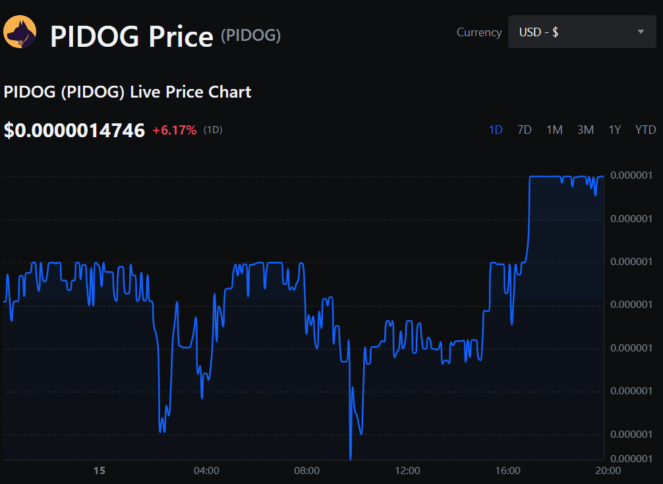
Task: Switch to the 1M time range
Action: pyautogui.click(x=554, y=130)
